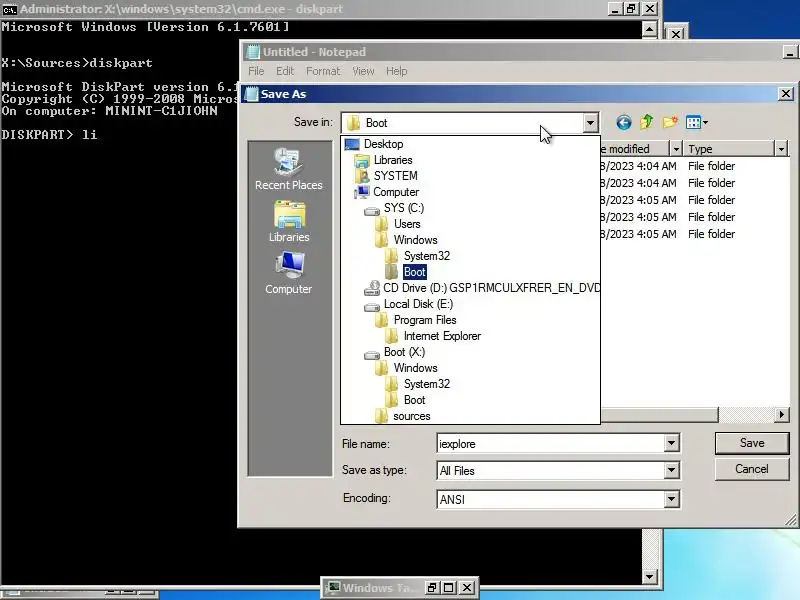Click the cmd.exe title bar icon
Screen dimensions: 800x600
[x=9, y=9]
